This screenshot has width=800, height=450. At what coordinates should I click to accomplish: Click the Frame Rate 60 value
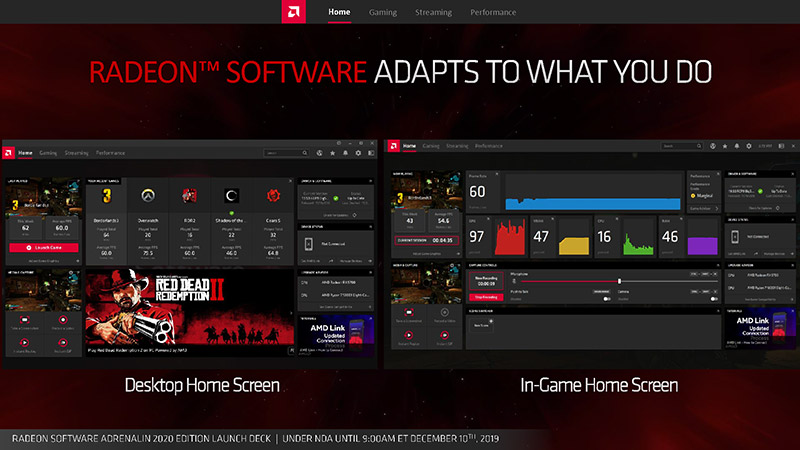(478, 192)
